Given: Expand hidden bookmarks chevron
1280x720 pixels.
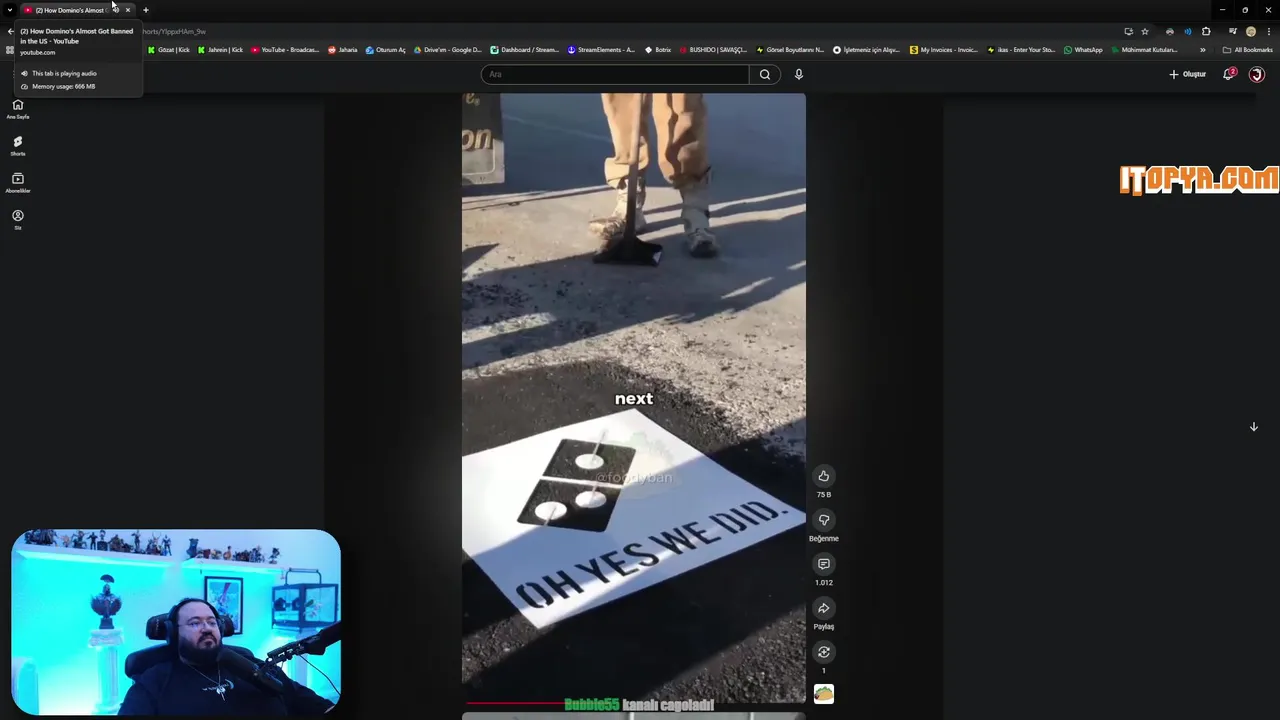Looking at the screenshot, I should pyautogui.click(x=1202, y=50).
